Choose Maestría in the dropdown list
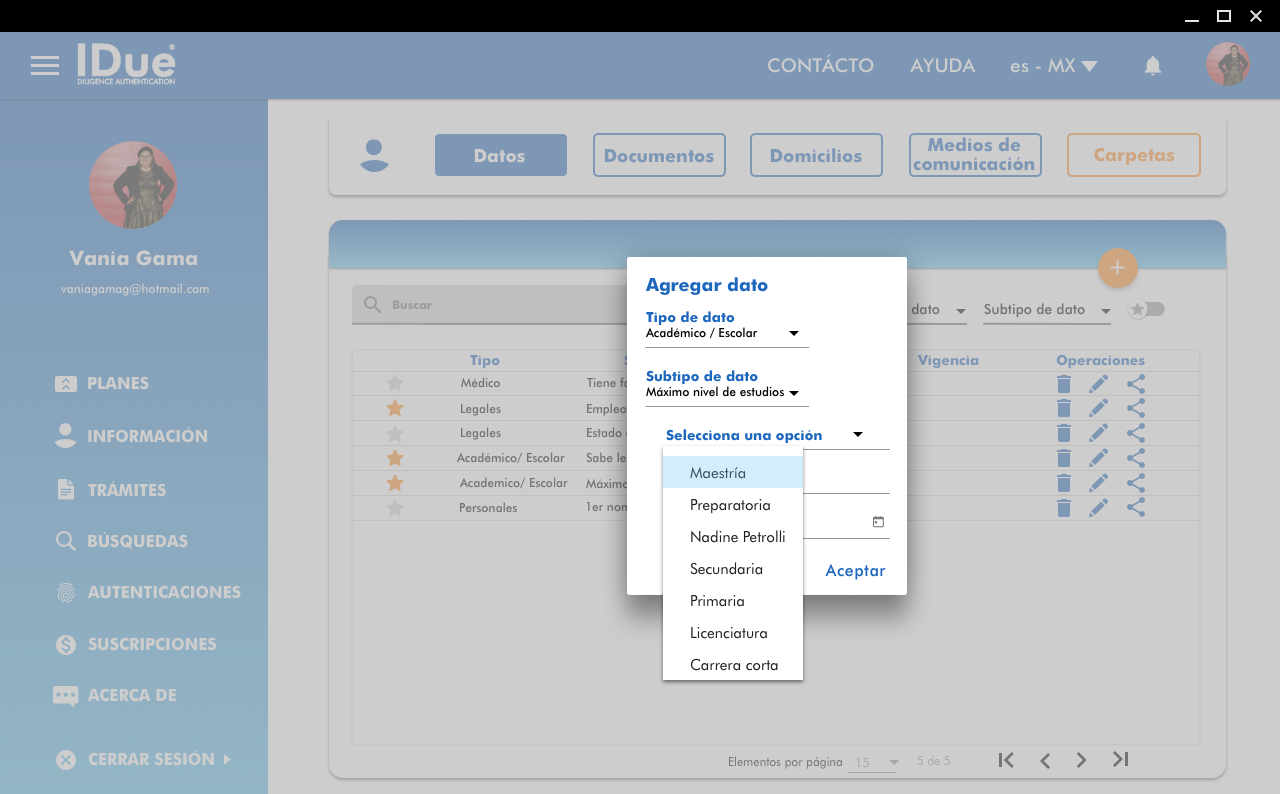Image resolution: width=1280 pixels, height=794 pixels. tap(718, 473)
